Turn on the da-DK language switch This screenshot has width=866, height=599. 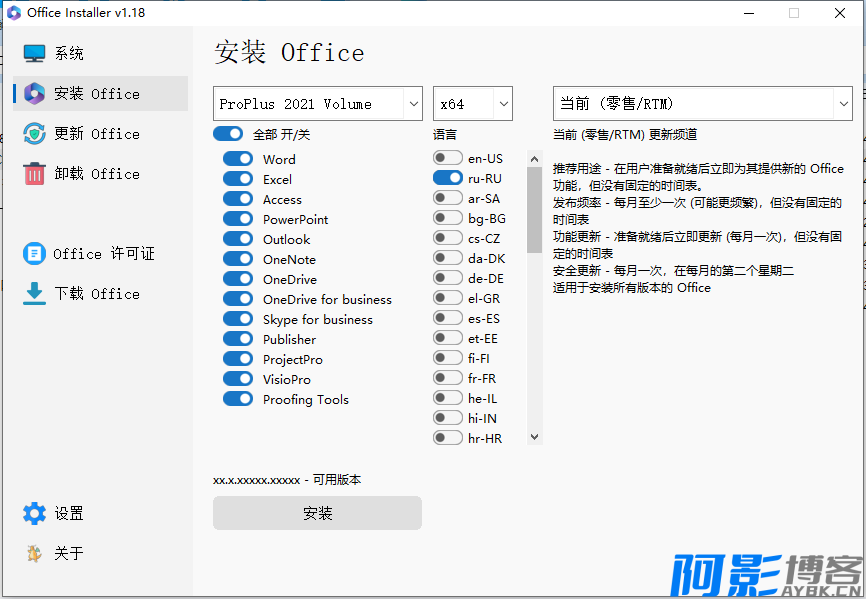coord(447,258)
